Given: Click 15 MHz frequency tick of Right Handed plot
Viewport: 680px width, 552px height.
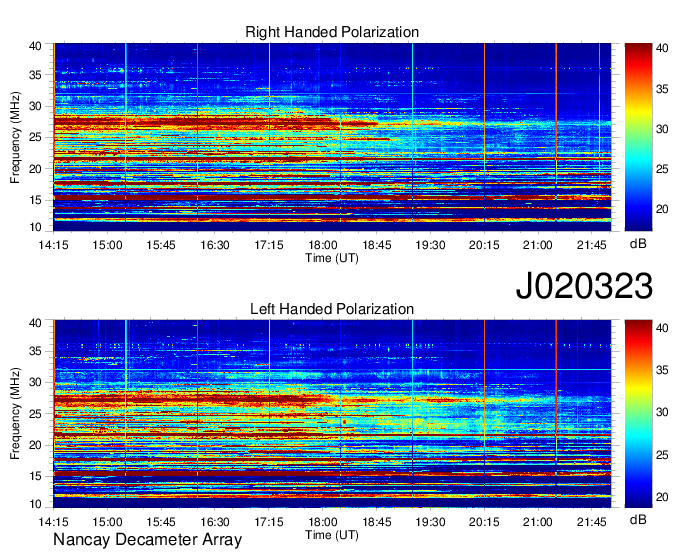Looking at the screenshot, I should tap(35, 200).
